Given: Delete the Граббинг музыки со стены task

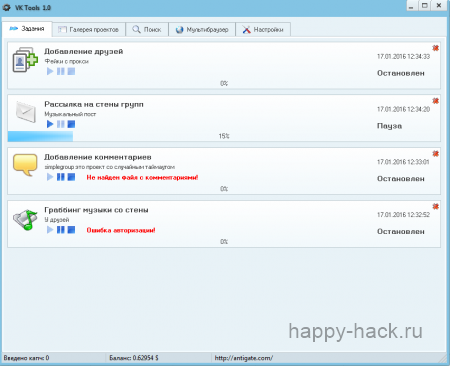Looking at the screenshot, I should tap(435, 206).
